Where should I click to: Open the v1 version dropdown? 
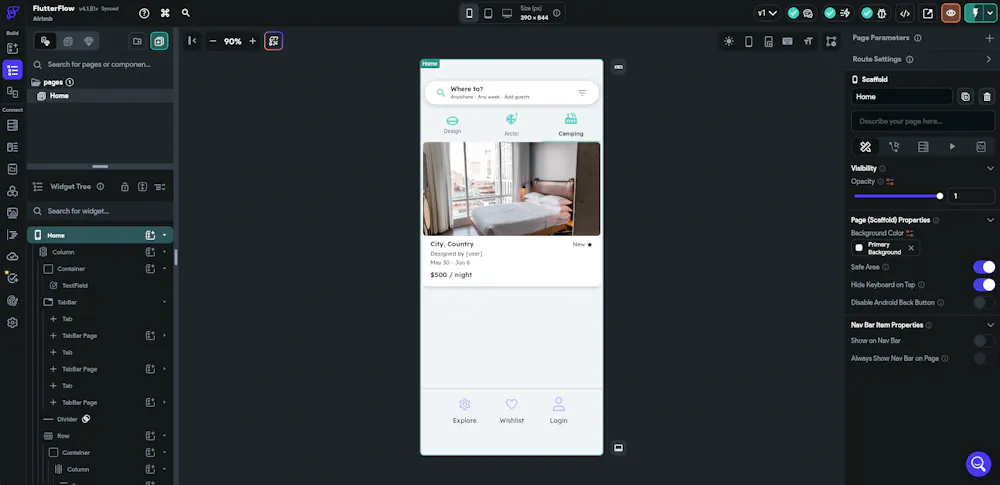[x=767, y=13]
